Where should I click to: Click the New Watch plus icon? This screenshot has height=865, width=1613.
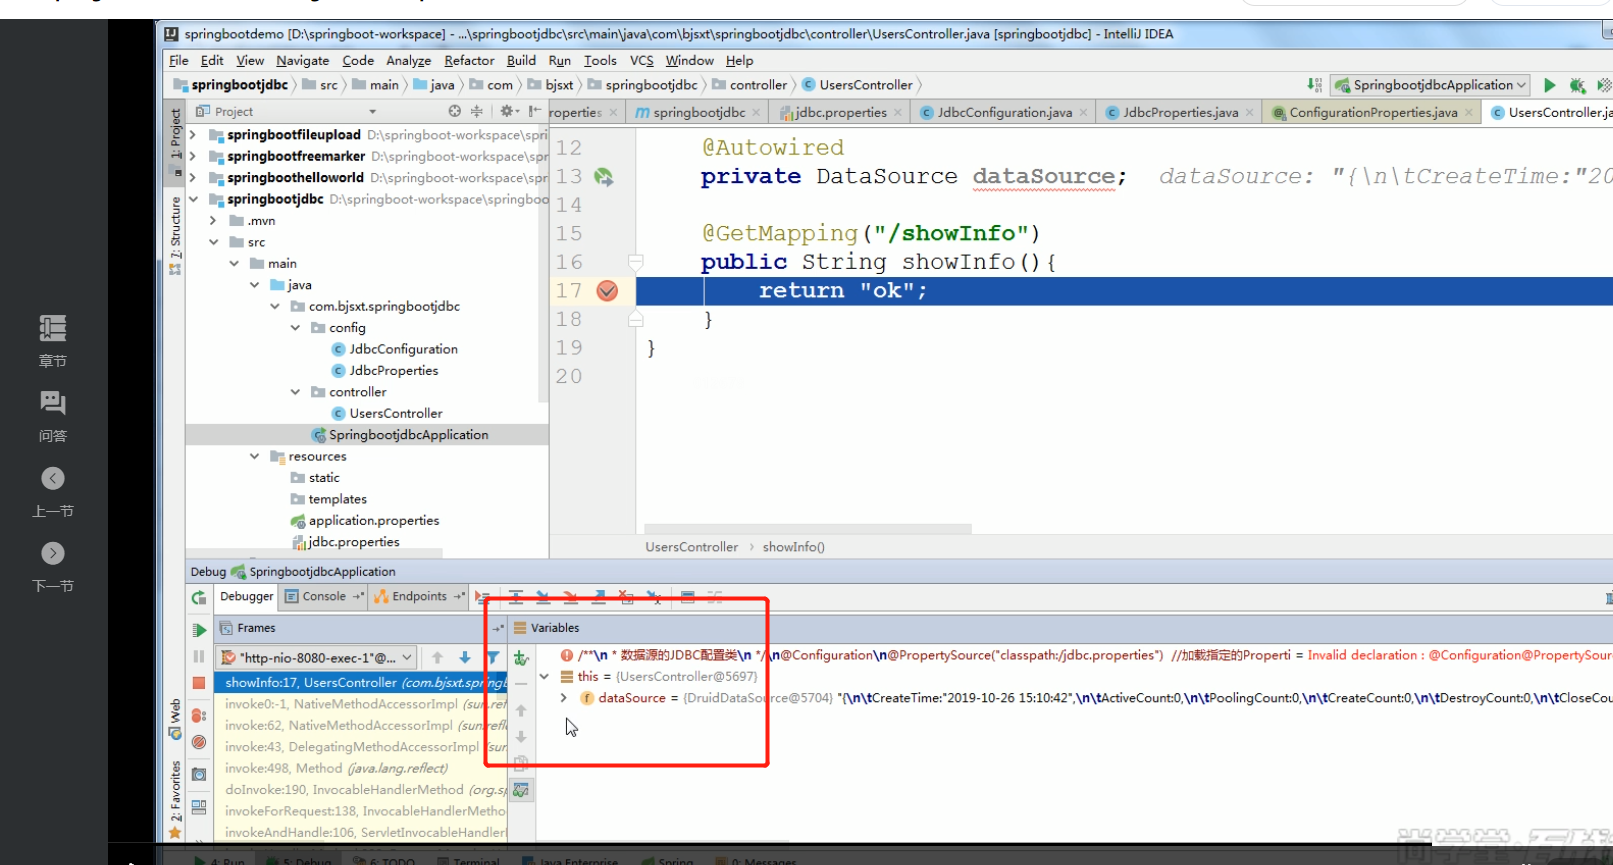point(521,658)
